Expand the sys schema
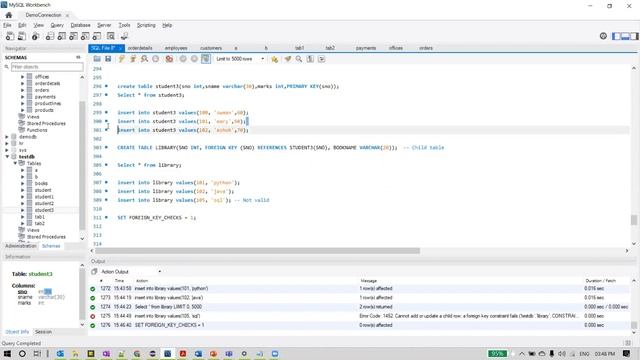 7,150
